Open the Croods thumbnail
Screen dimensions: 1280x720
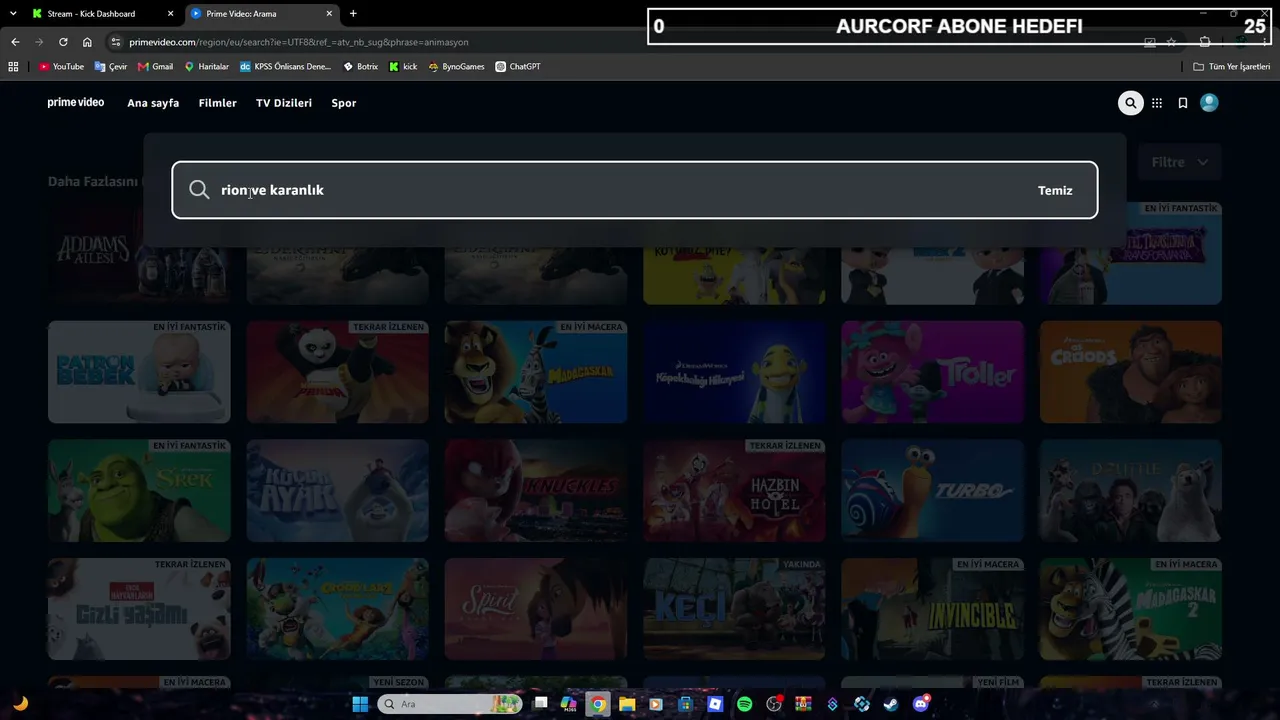pyautogui.click(x=1131, y=372)
